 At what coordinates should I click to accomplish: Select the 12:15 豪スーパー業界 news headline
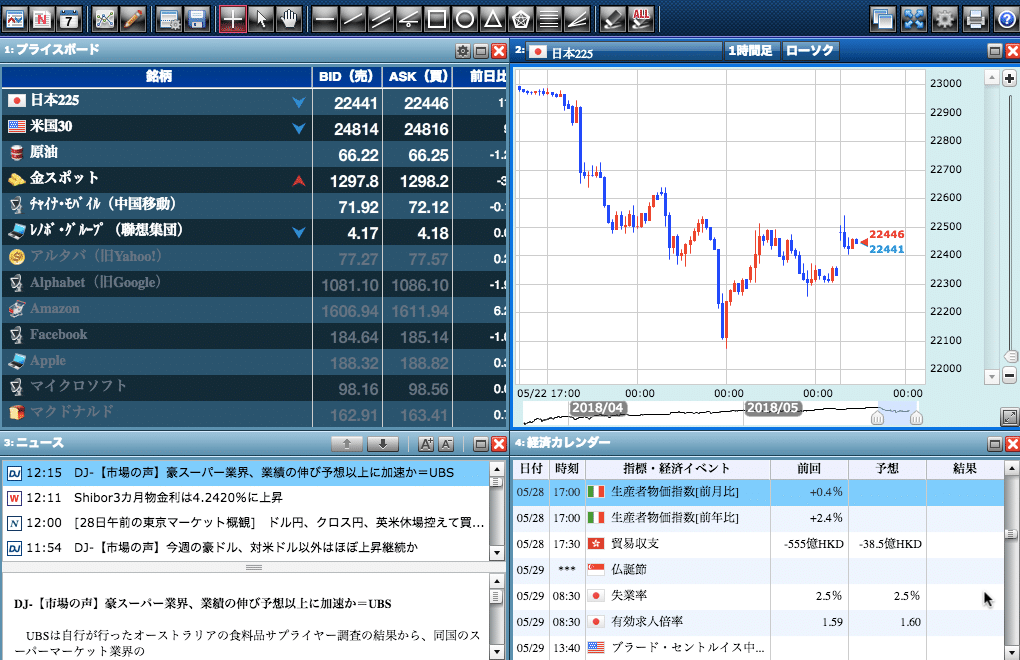click(x=245, y=473)
